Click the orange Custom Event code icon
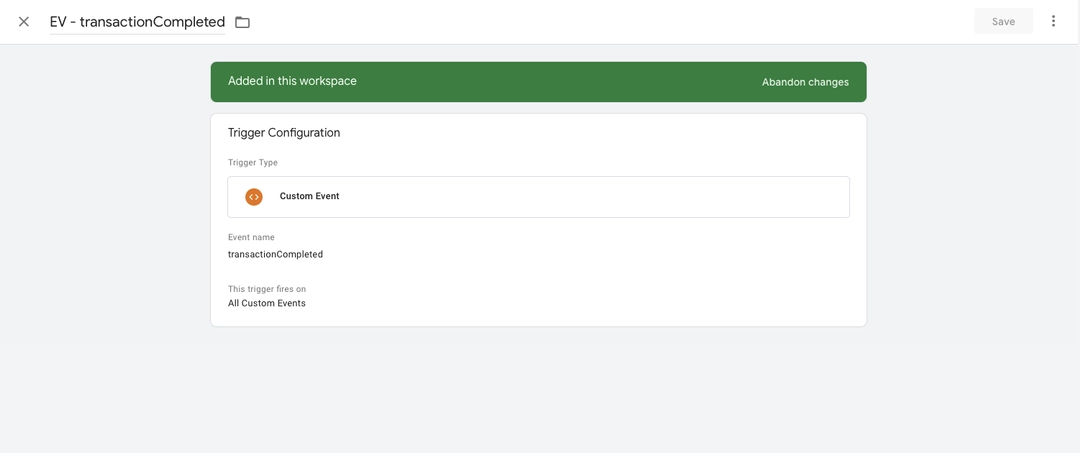The image size is (1080, 453). [254, 196]
